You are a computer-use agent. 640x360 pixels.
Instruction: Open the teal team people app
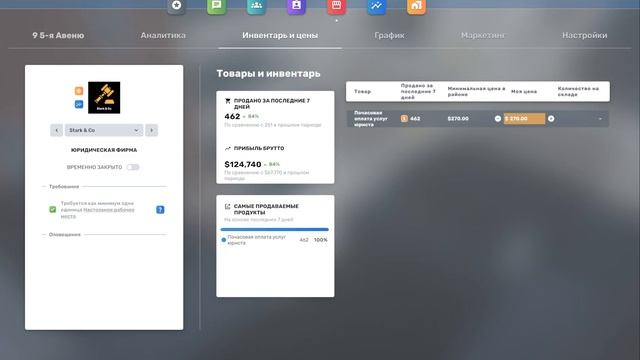pyautogui.click(x=256, y=6)
